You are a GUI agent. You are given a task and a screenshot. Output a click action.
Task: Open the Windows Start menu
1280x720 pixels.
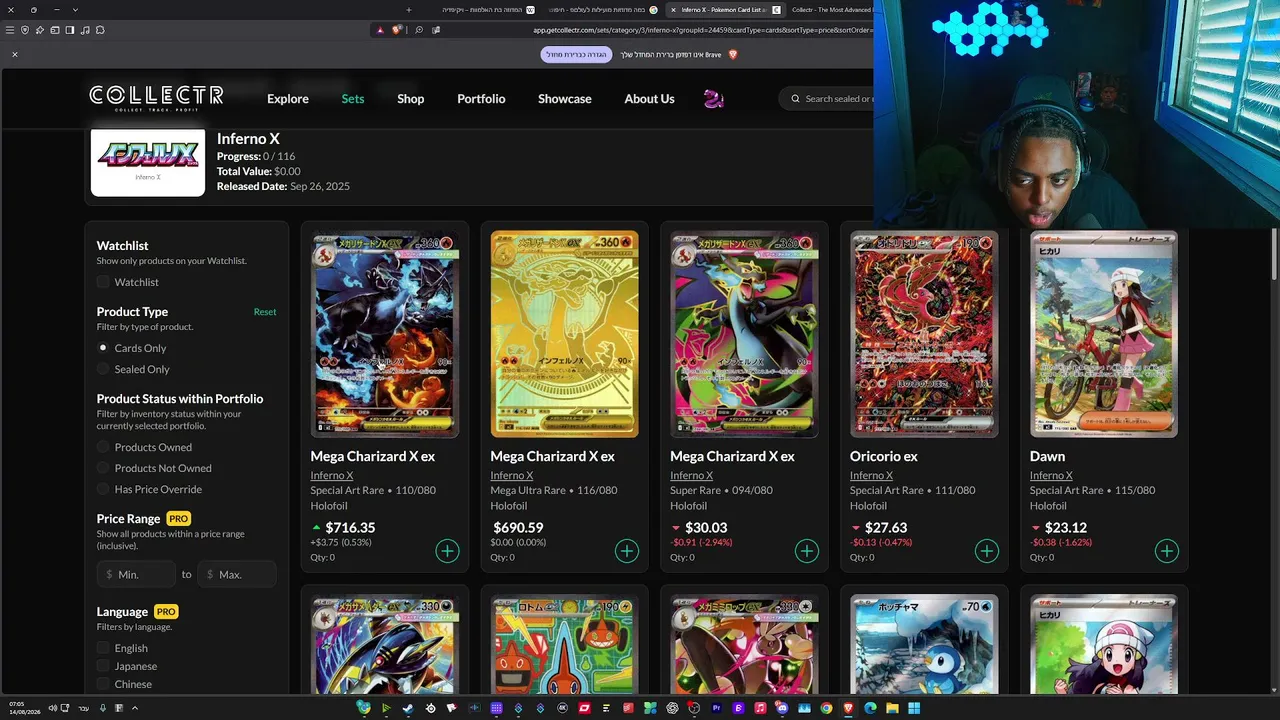click(914, 708)
